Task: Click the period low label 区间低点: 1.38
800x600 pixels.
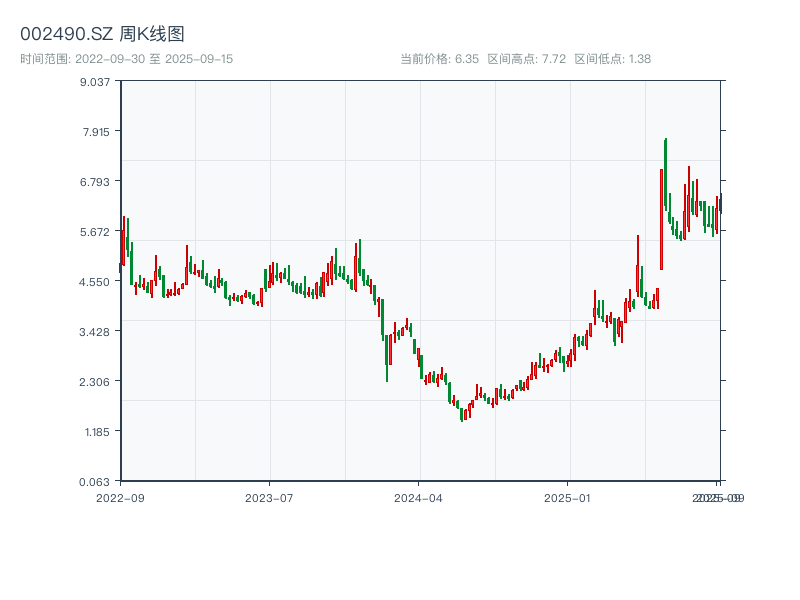Action: (612, 59)
